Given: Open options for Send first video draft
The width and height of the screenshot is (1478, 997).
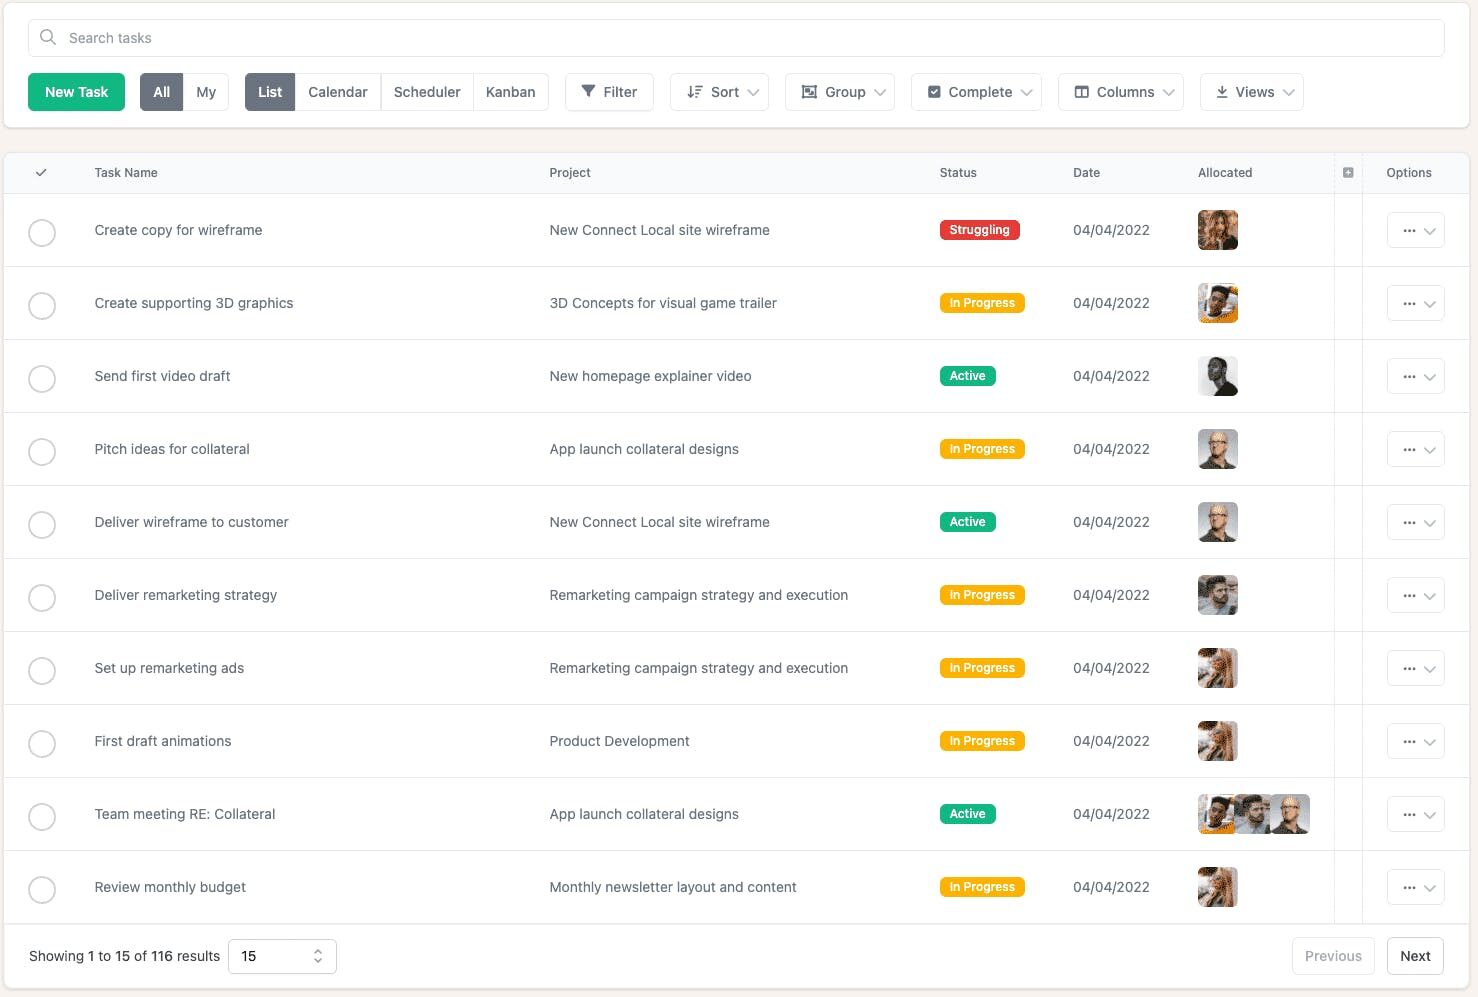Looking at the screenshot, I should point(1416,377).
